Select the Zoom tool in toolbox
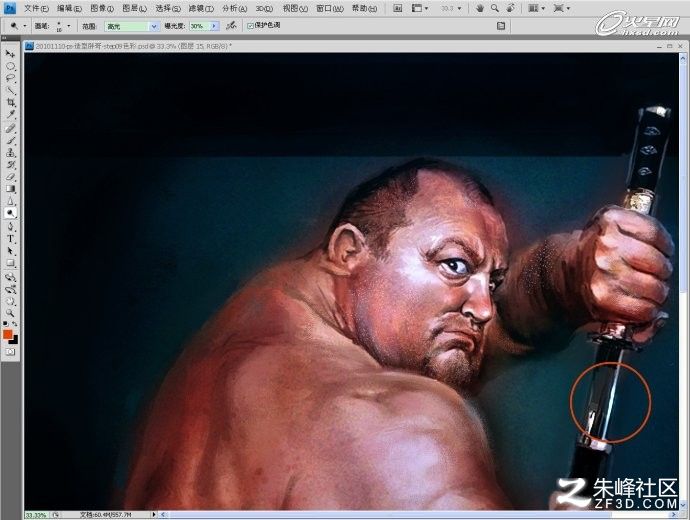 point(11,313)
